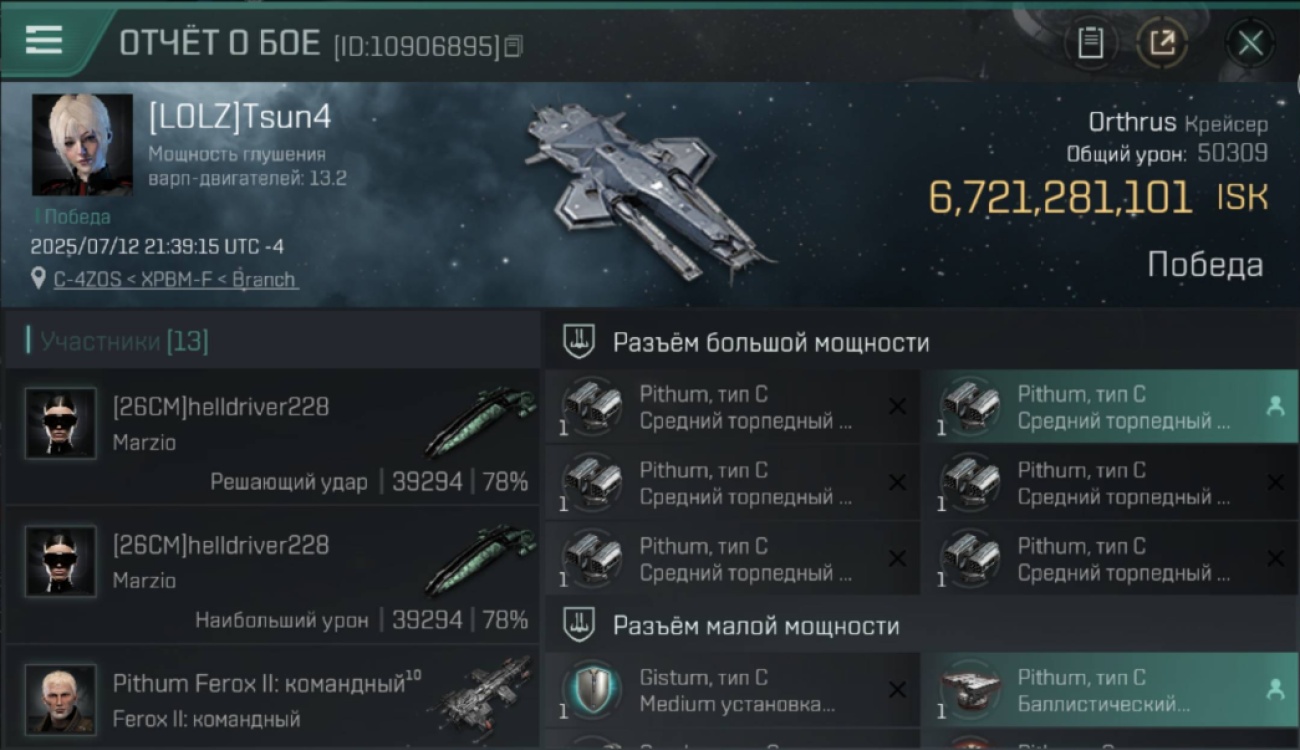
Task: Click the X on the first torpedo launcher
Action: pyautogui.click(x=897, y=406)
